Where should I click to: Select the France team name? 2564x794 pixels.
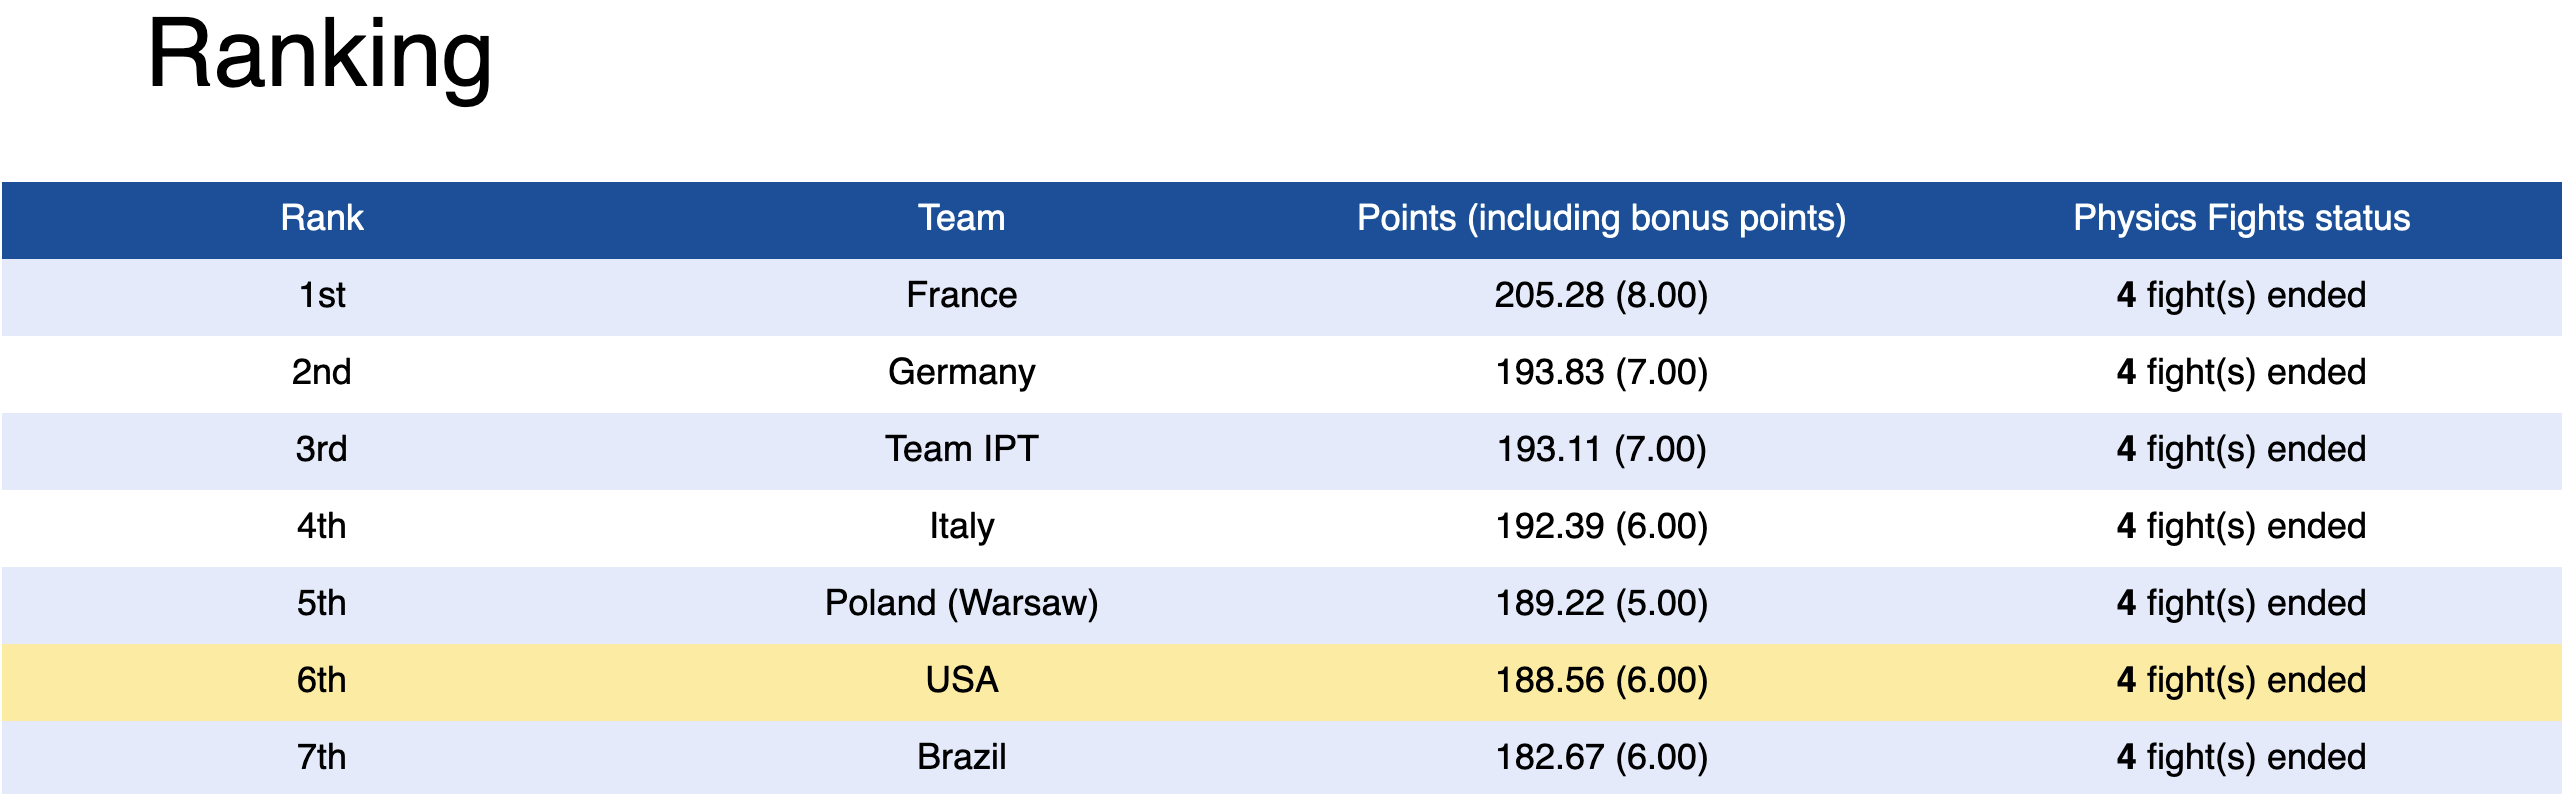coord(961,295)
